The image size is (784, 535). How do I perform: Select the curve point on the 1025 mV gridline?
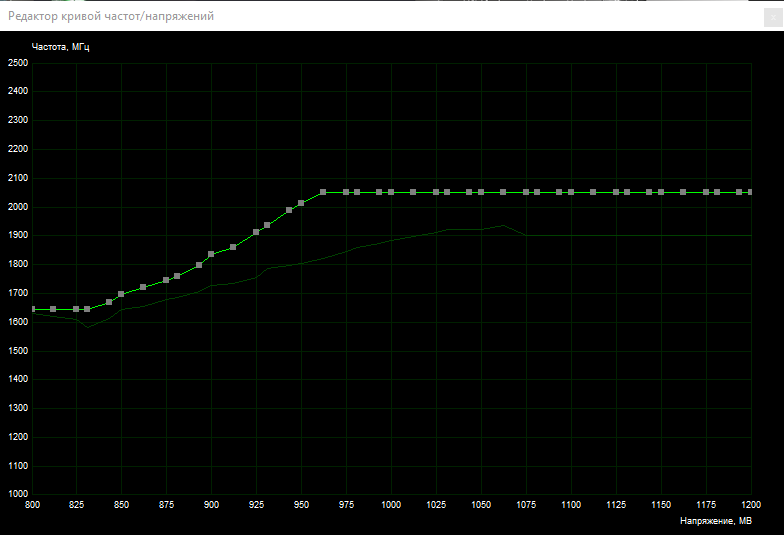point(436,192)
